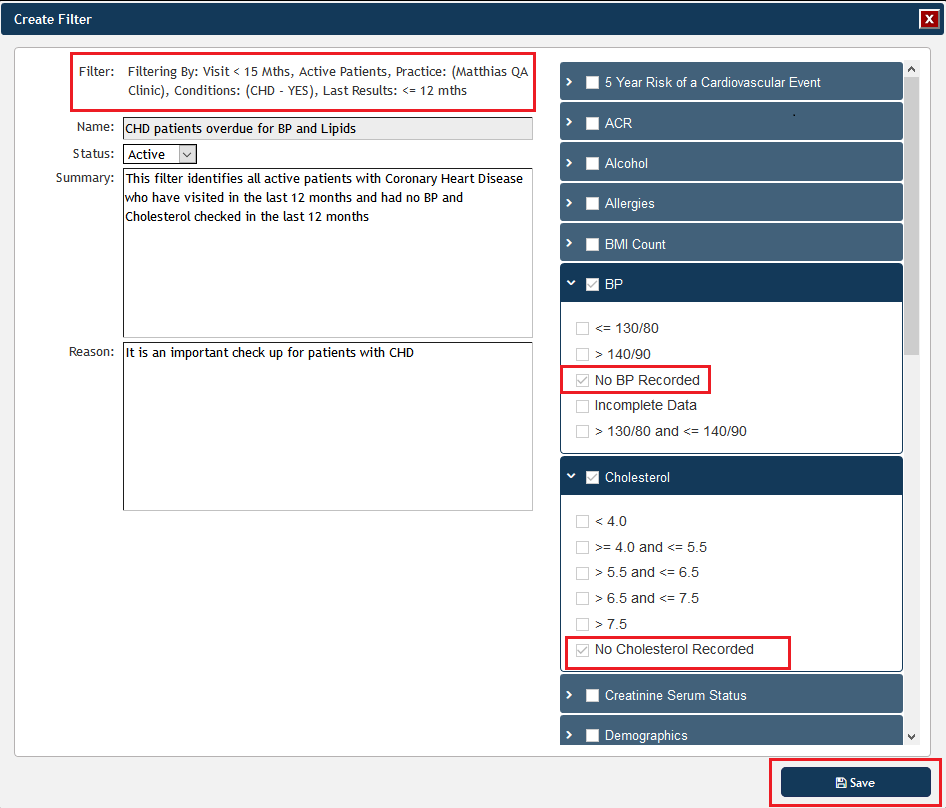Screen dimensions: 946x808
Task: Tick the ACR checkbox
Action: click(x=592, y=123)
